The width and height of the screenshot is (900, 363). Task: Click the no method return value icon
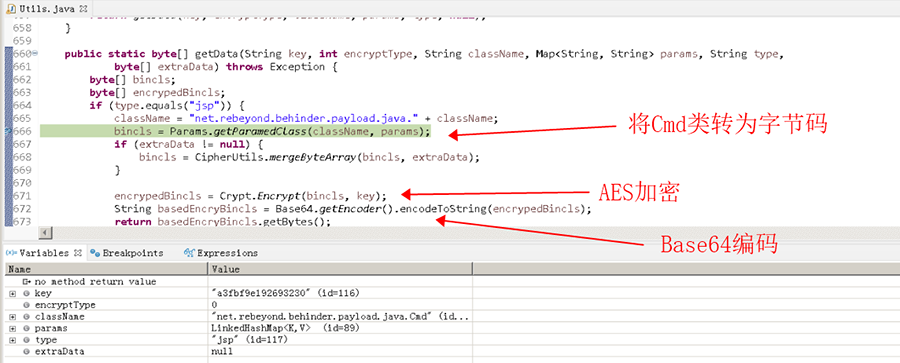point(26,282)
